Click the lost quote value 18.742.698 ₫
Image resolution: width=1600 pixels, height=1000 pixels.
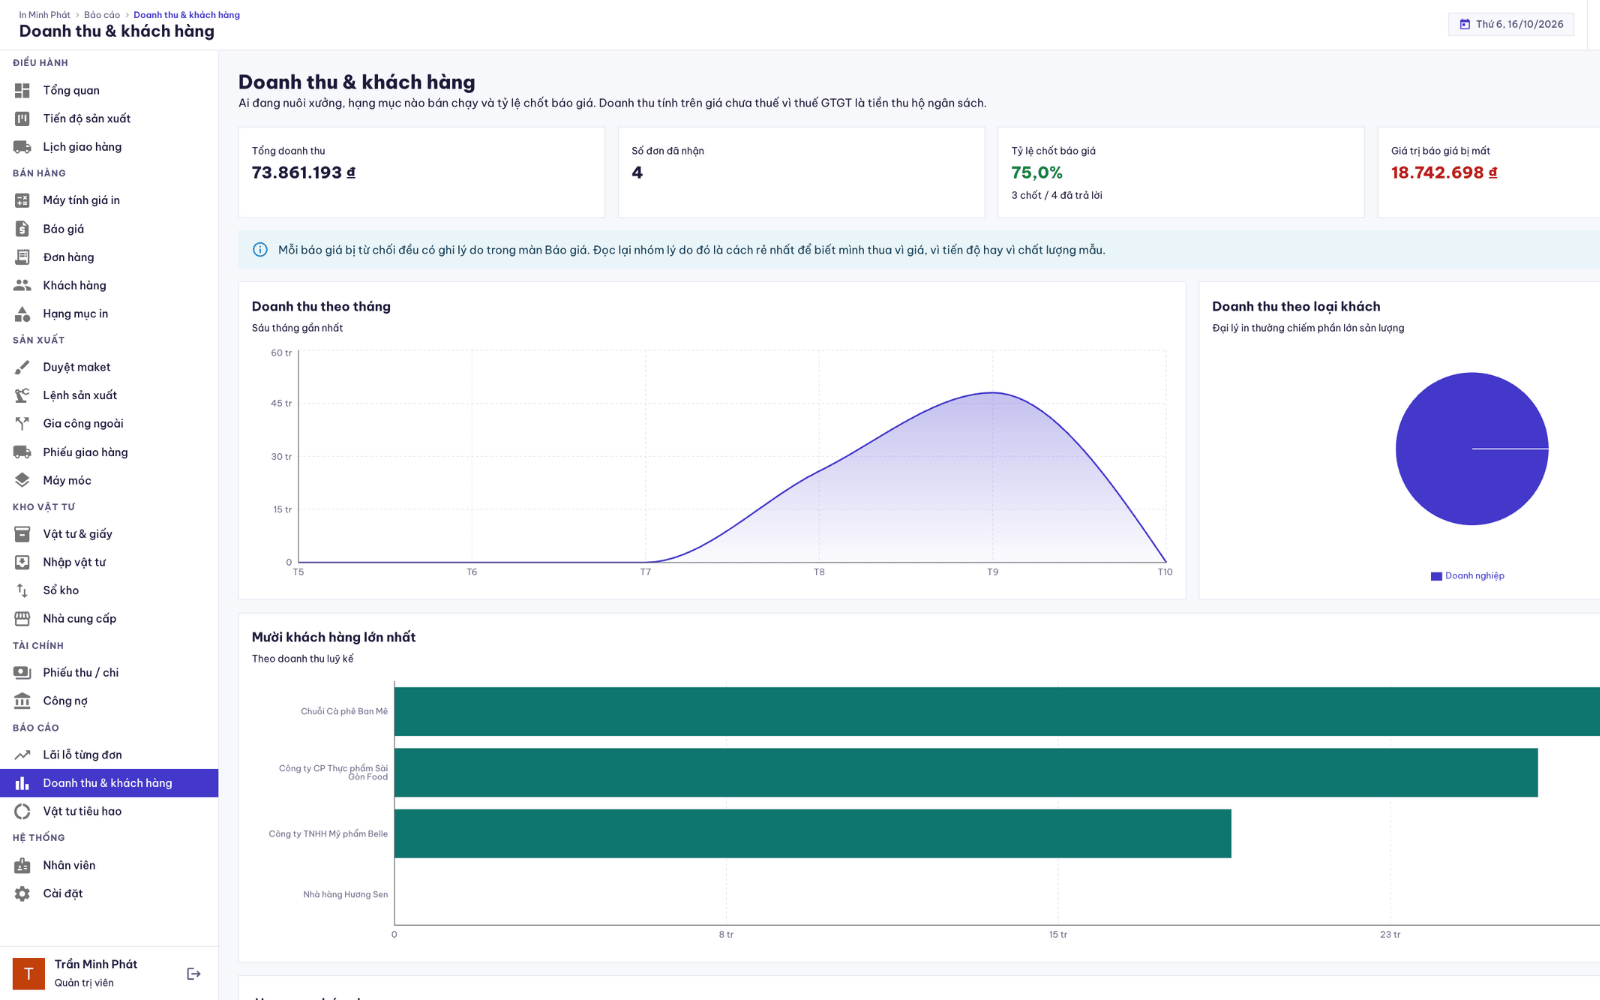(1444, 173)
